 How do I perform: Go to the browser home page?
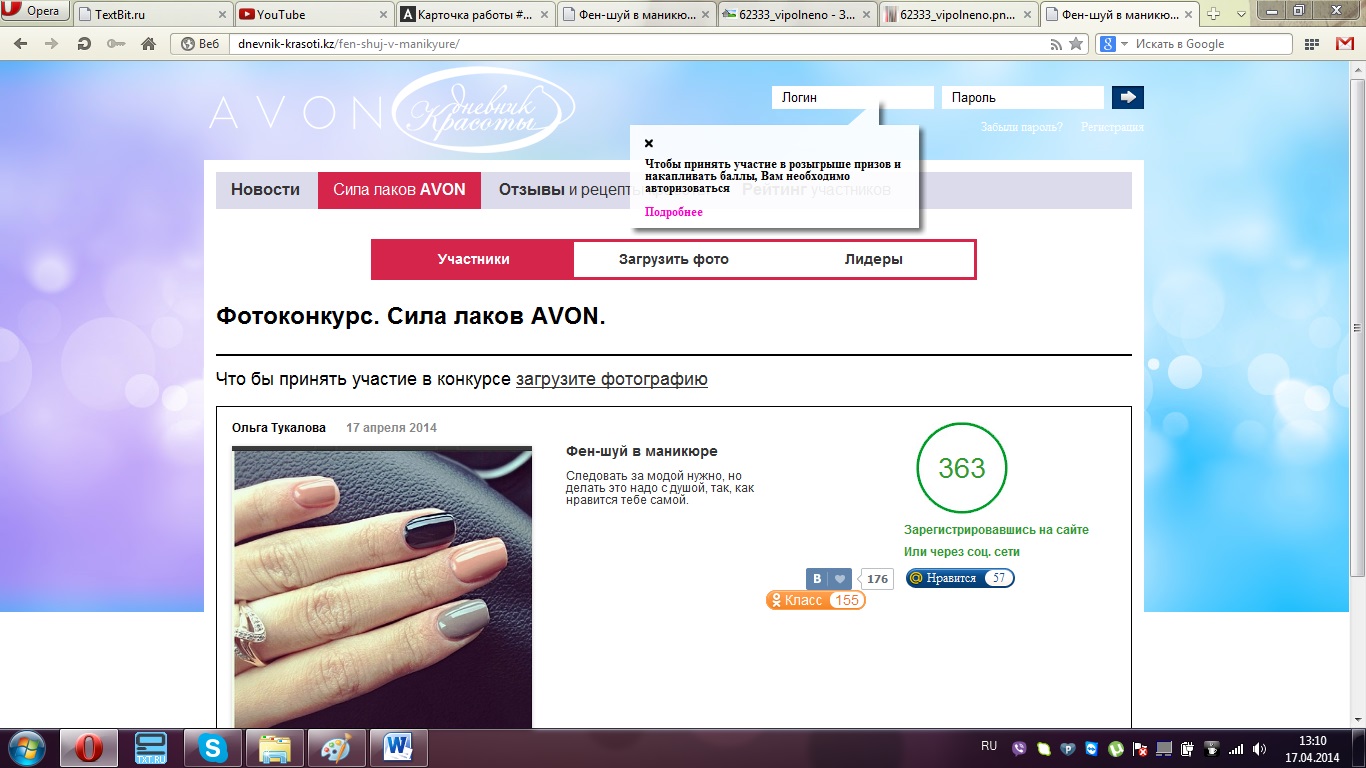click(148, 44)
